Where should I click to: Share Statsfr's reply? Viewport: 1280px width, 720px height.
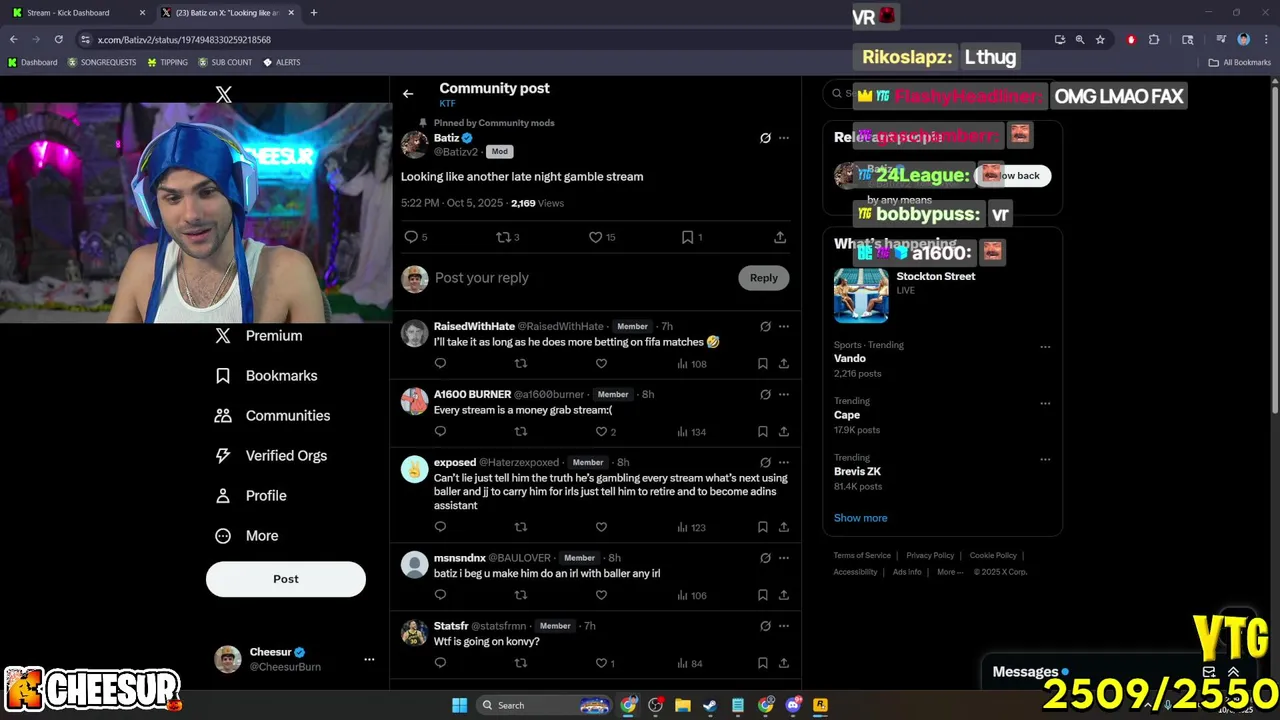click(x=784, y=663)
